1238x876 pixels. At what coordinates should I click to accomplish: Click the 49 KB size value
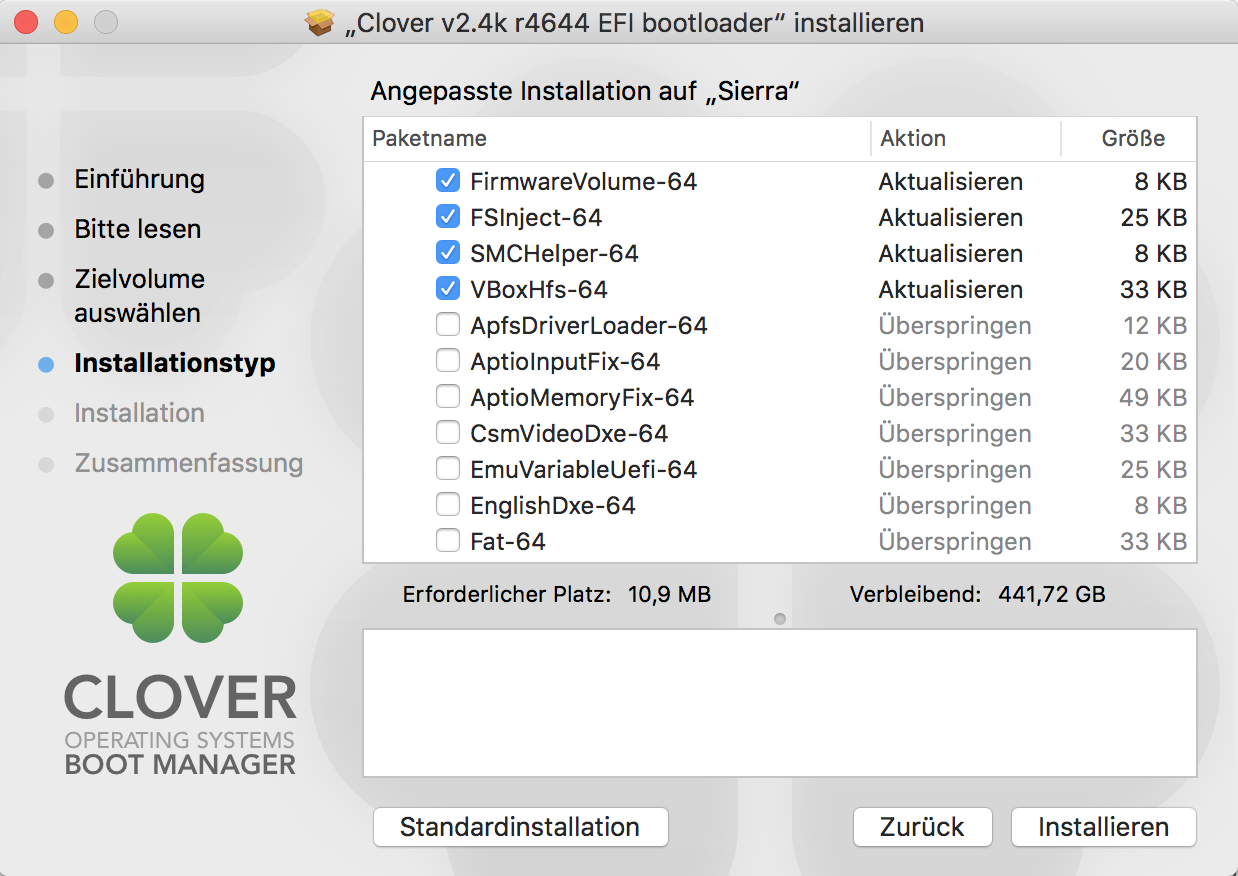(1153, 397)
